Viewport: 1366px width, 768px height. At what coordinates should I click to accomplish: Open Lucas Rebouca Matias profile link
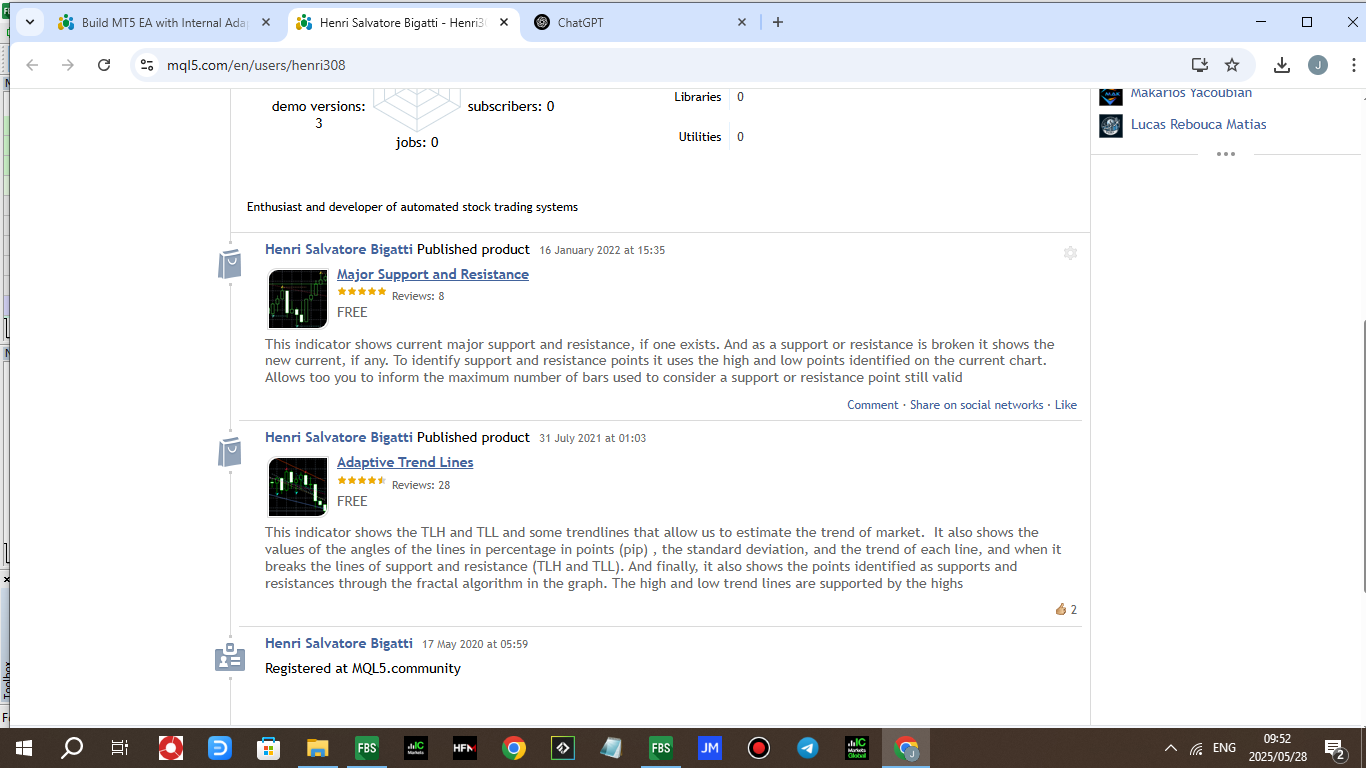point(1198,125)
